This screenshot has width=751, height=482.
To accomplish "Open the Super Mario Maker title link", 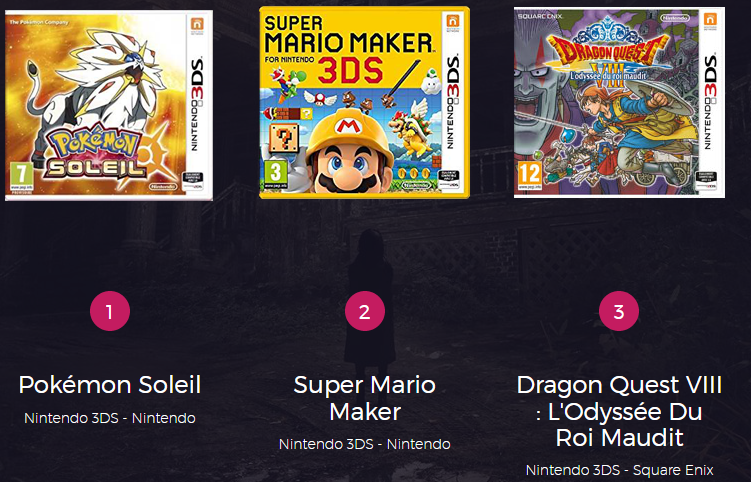I will pos(364,398).
